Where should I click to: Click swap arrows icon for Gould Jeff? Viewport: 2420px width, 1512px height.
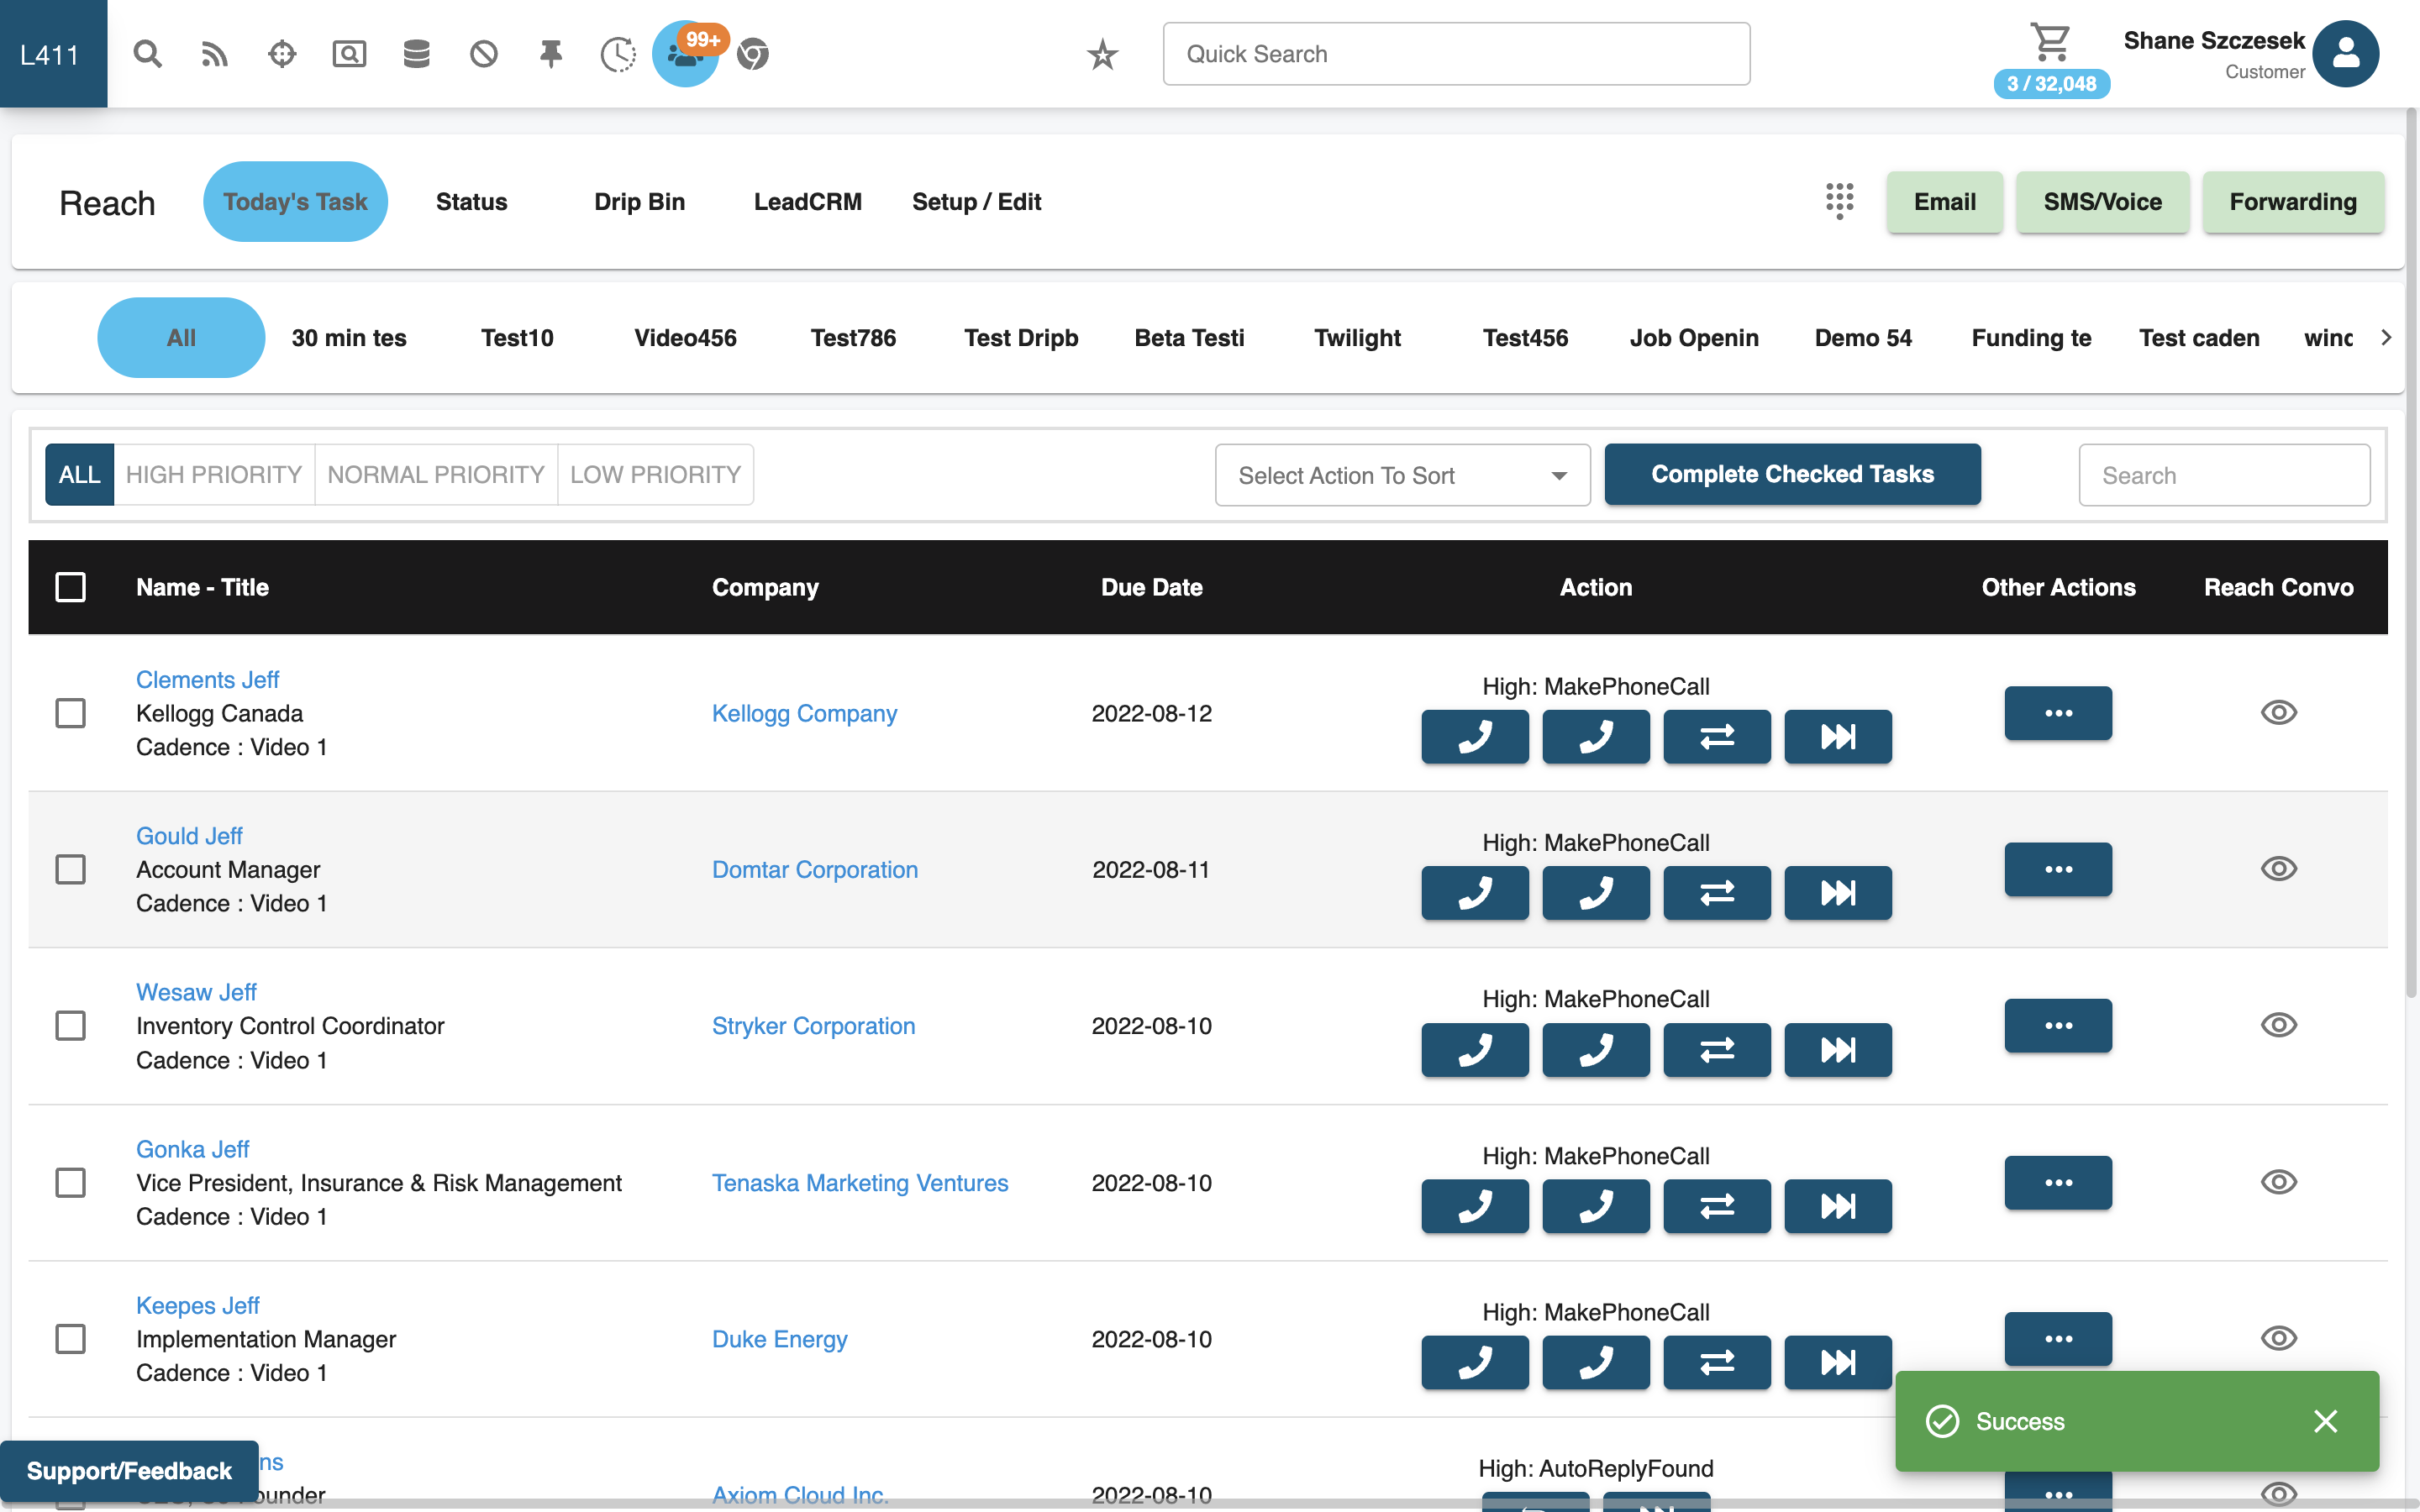point(1716,893)
